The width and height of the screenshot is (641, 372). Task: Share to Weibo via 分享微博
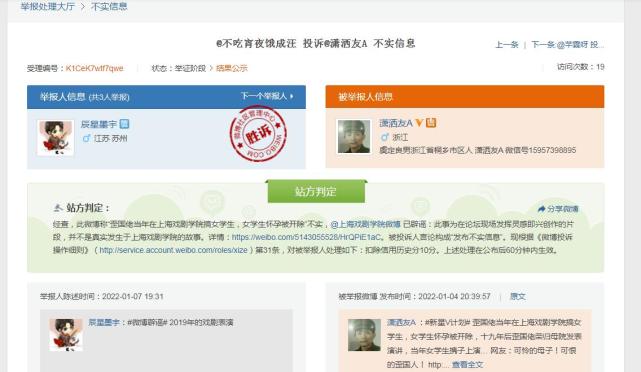[x=563, y=209]
